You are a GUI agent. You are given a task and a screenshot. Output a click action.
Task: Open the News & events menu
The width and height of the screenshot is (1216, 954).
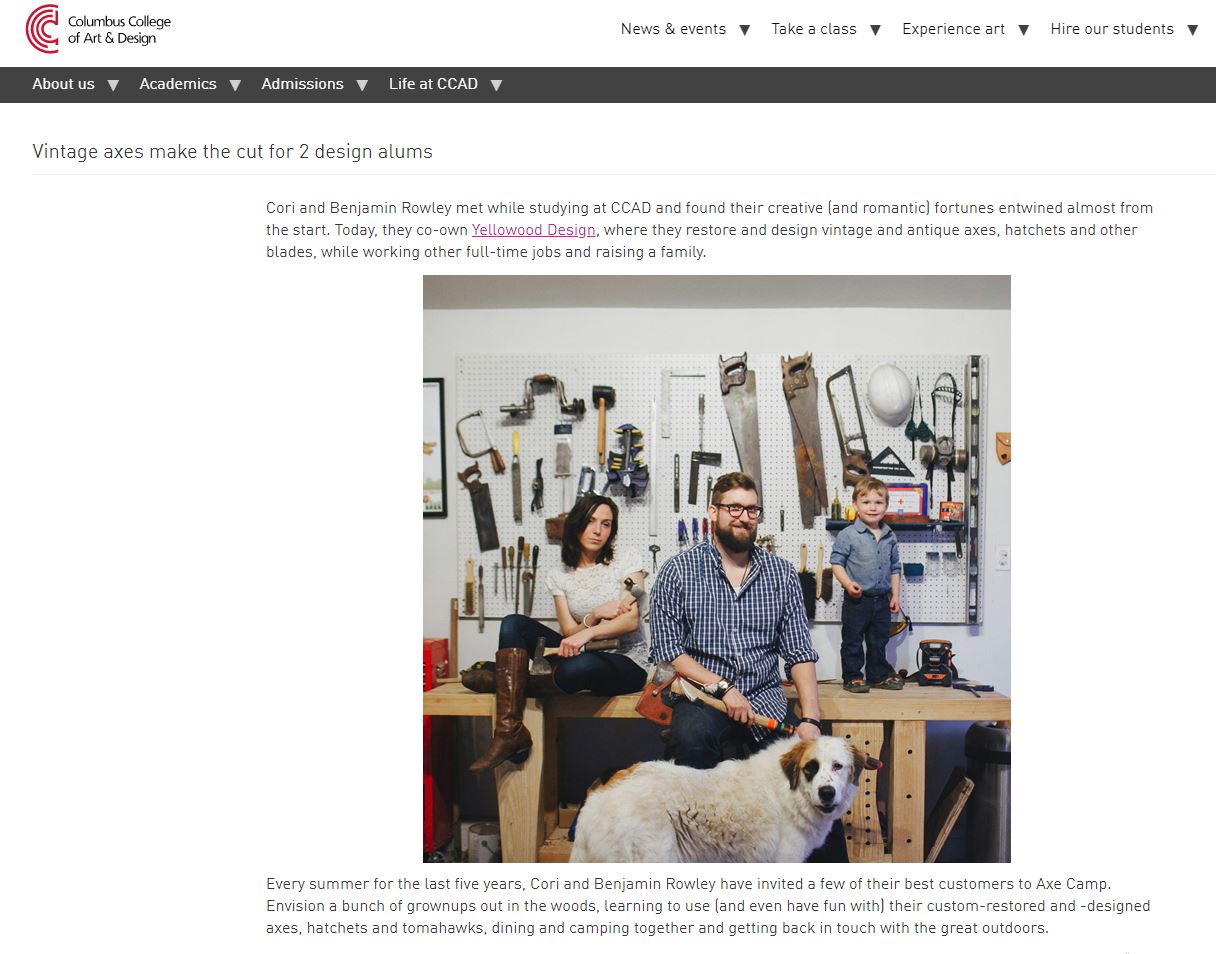point(673,29)
